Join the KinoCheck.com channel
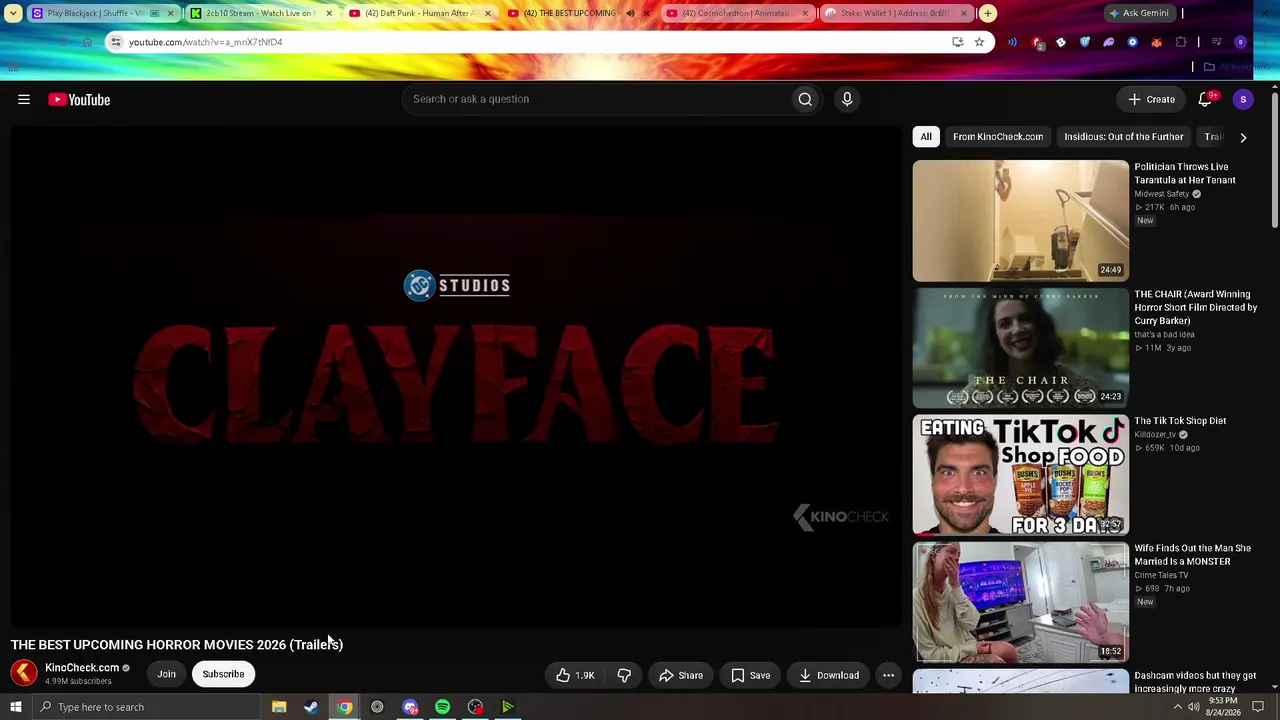 pos(166,674)
